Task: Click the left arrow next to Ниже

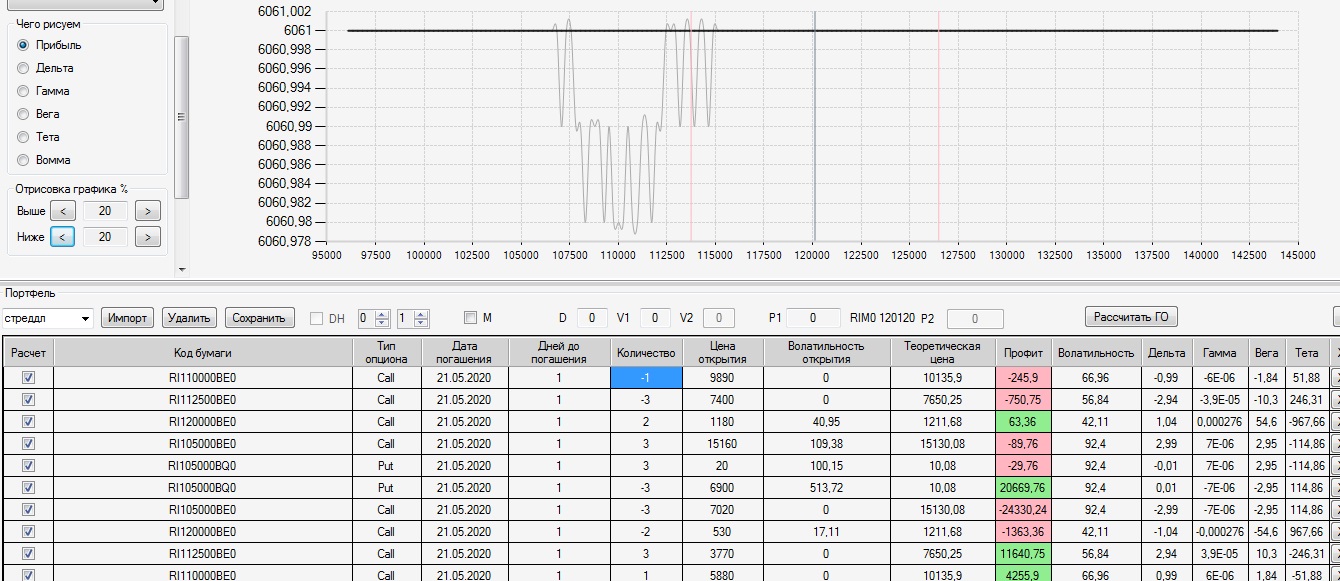Action: pyautogui.click(x=62, y=237)
